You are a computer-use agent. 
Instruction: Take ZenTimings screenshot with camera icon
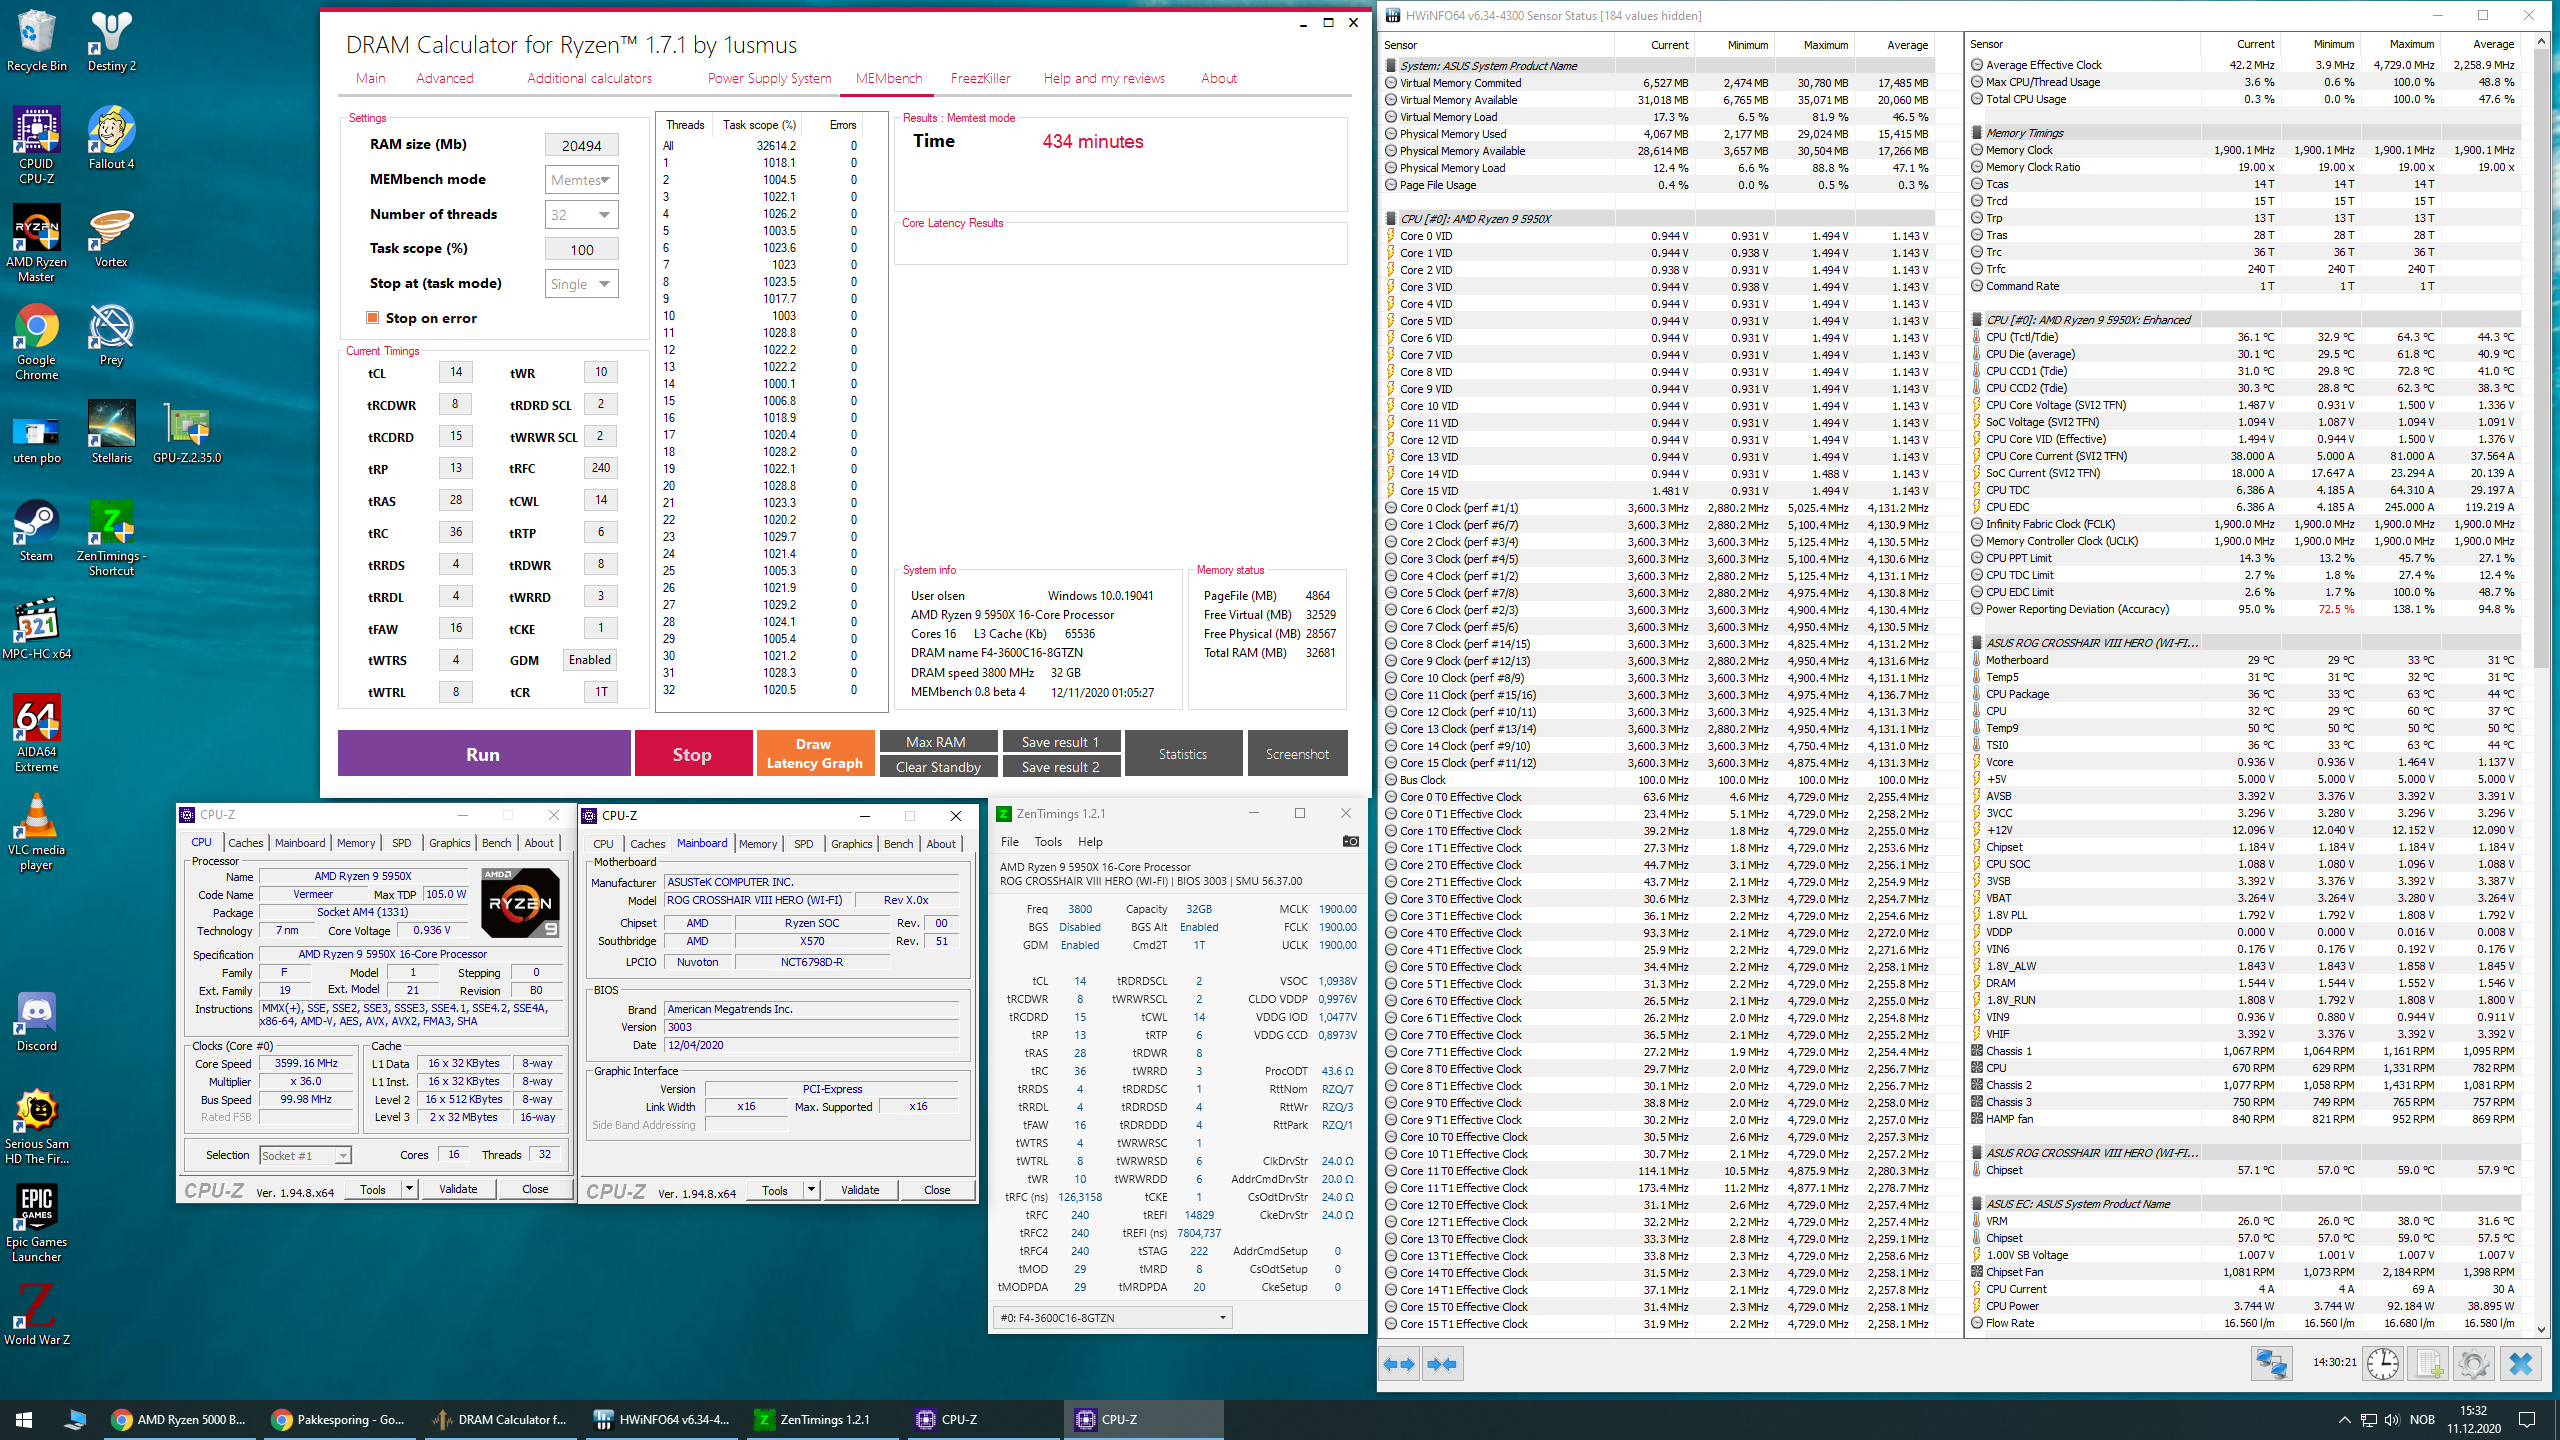pyautogui.click(x=1350, y=841)
